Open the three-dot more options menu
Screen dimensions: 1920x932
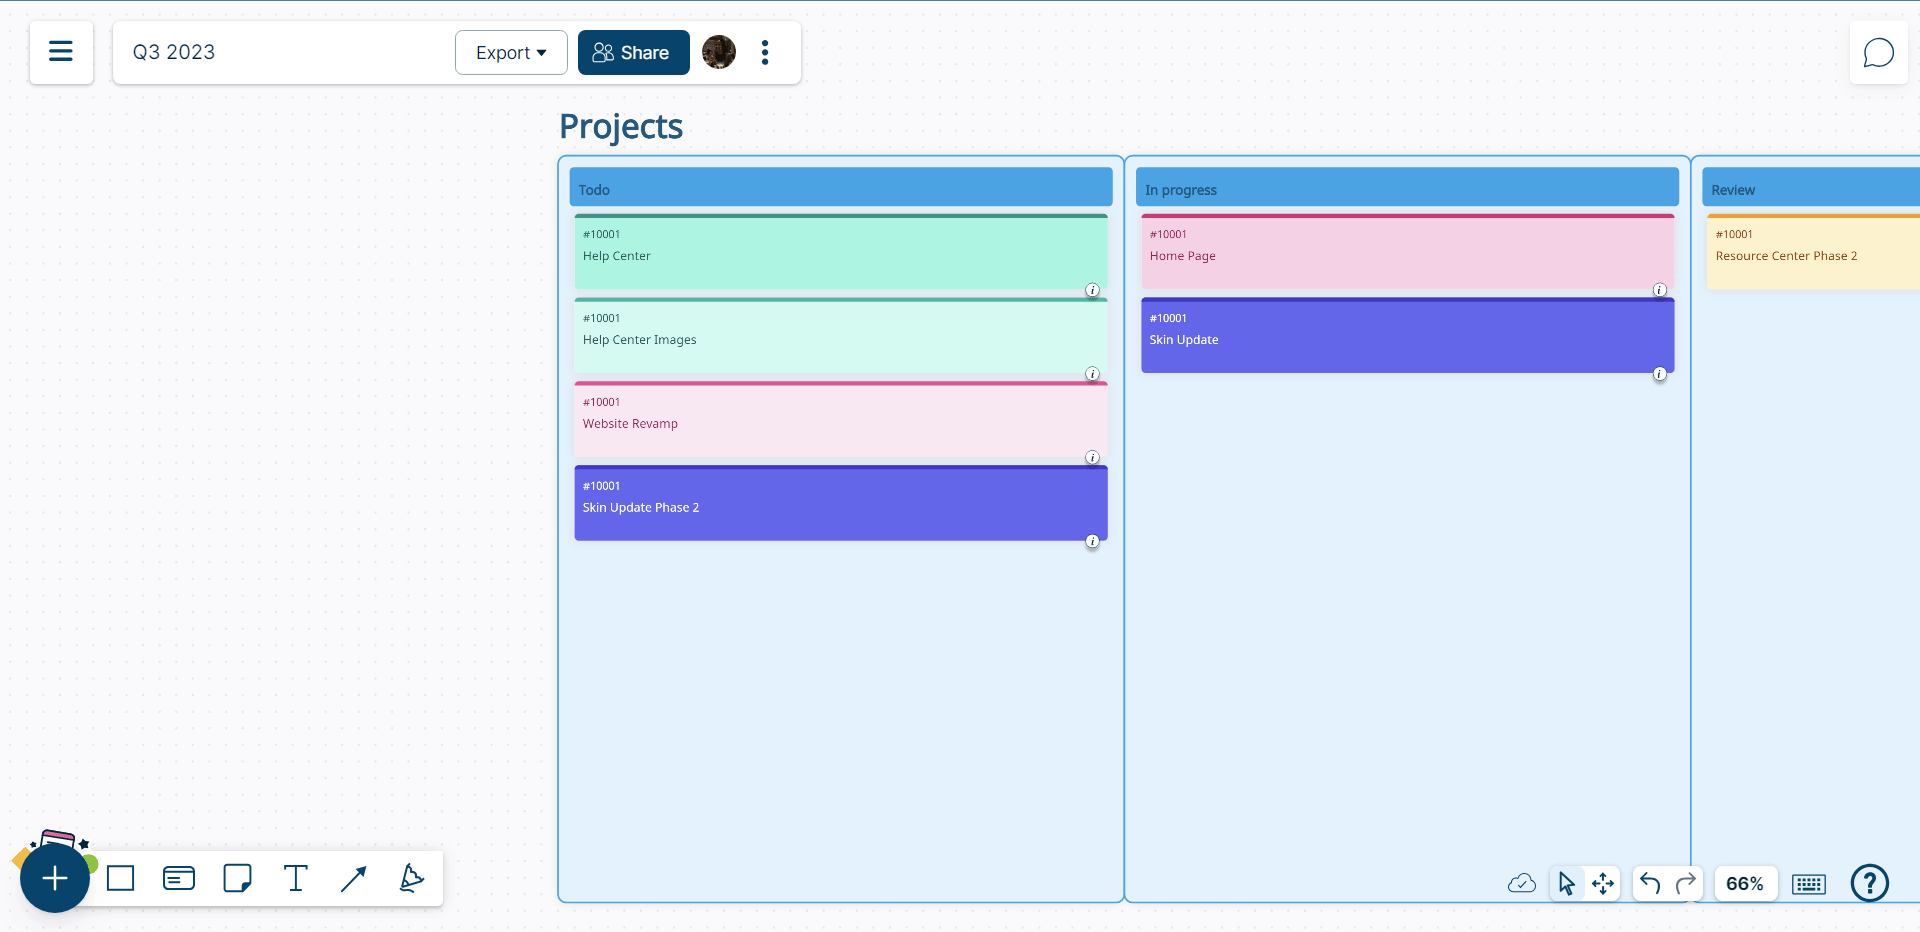765,53
